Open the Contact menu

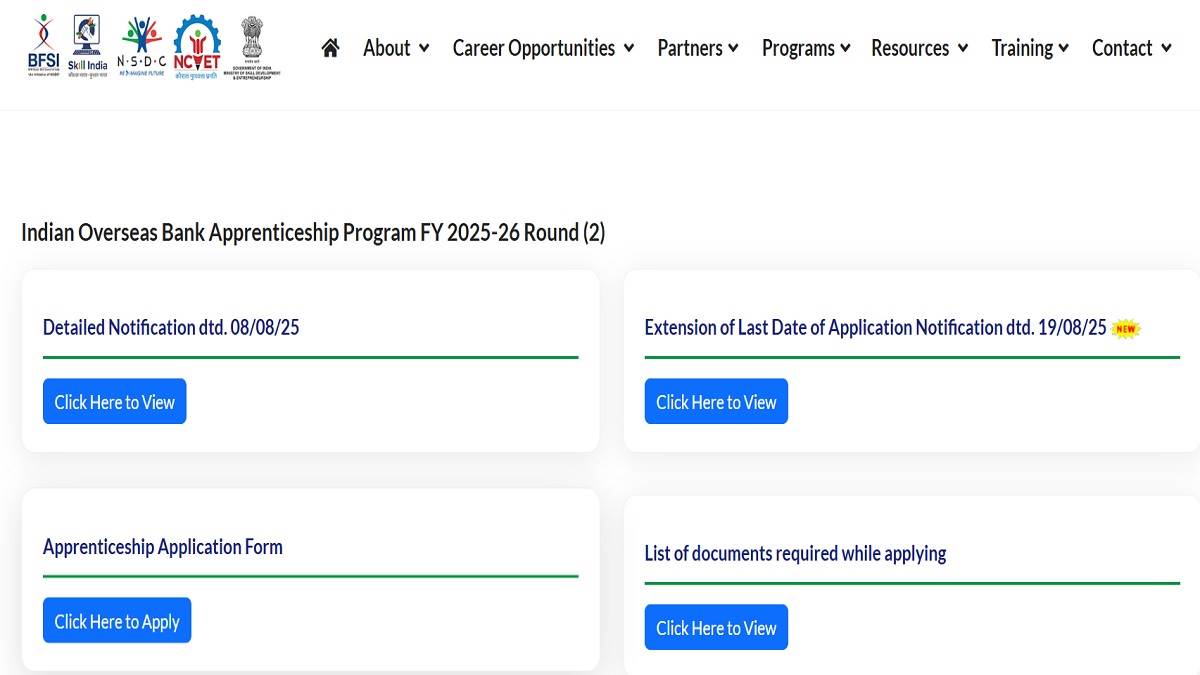coord(1131,48)
